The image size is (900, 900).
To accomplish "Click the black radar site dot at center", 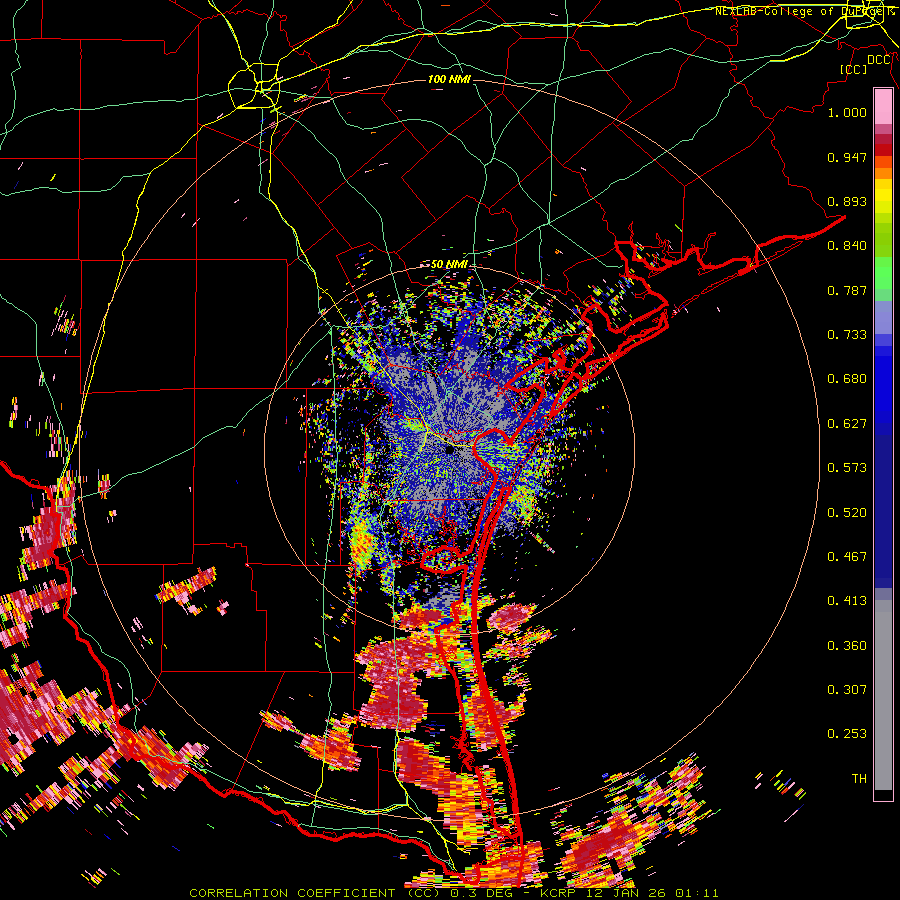I will 450,450.
